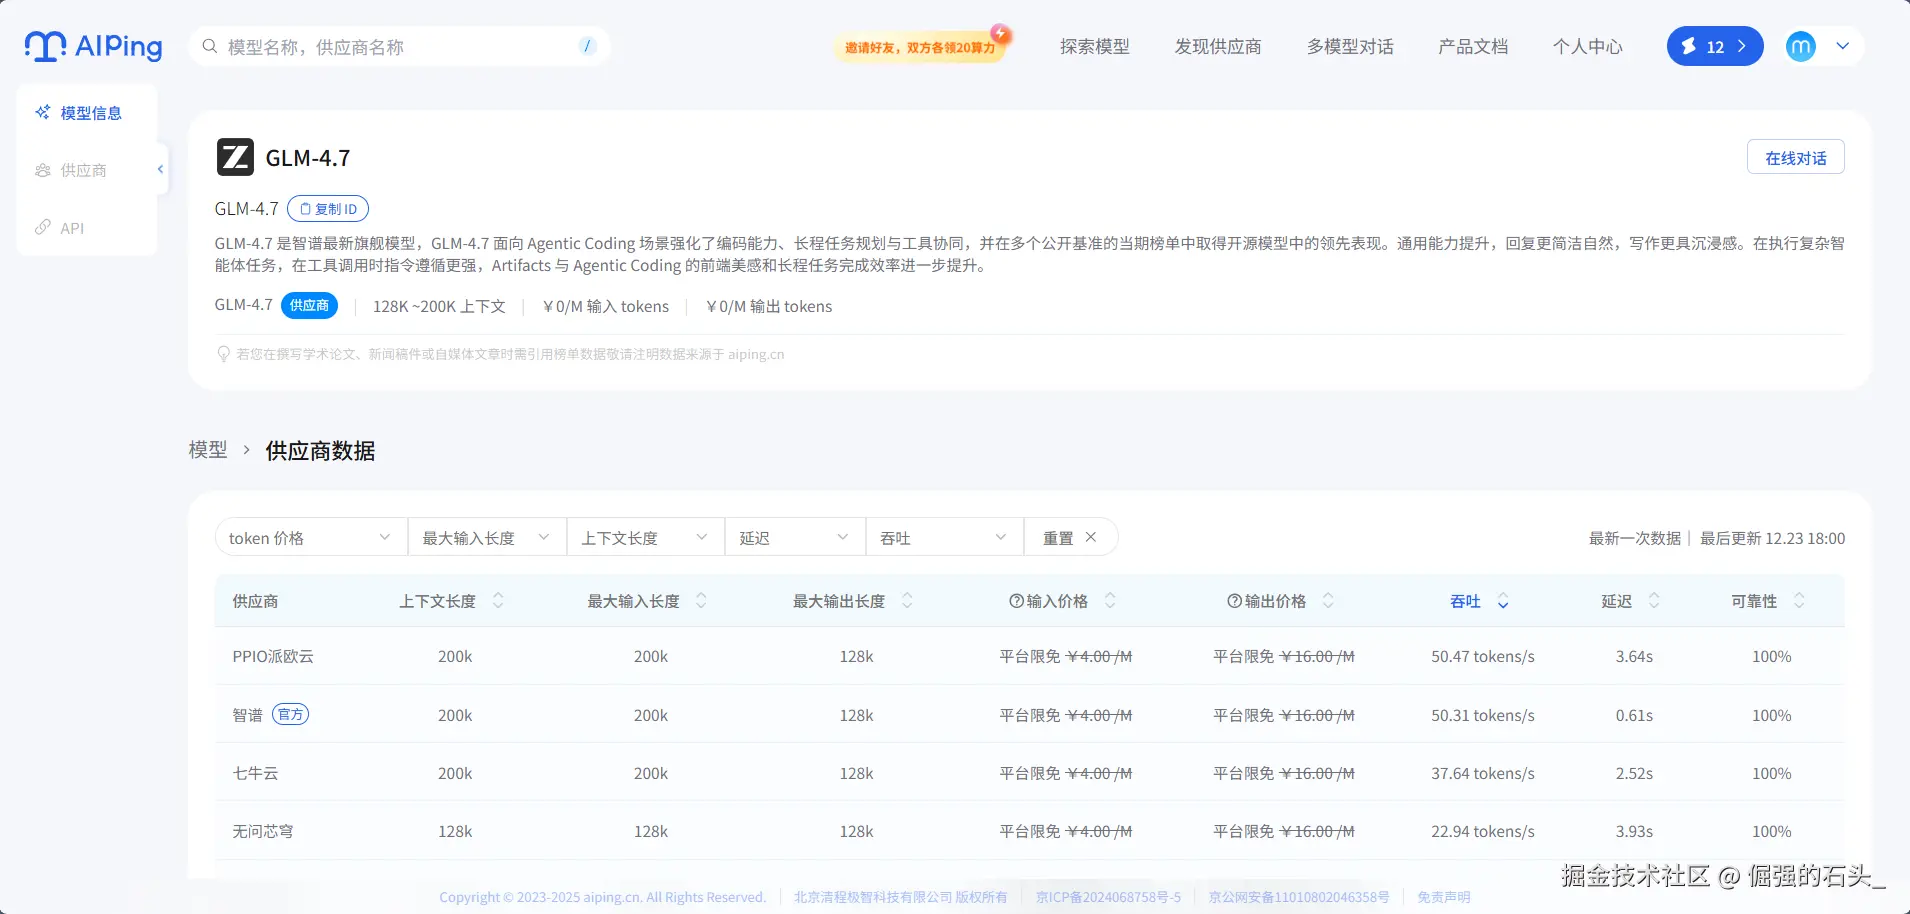
Task: Open the AIPing logo home link
Action: pos(93,46)
